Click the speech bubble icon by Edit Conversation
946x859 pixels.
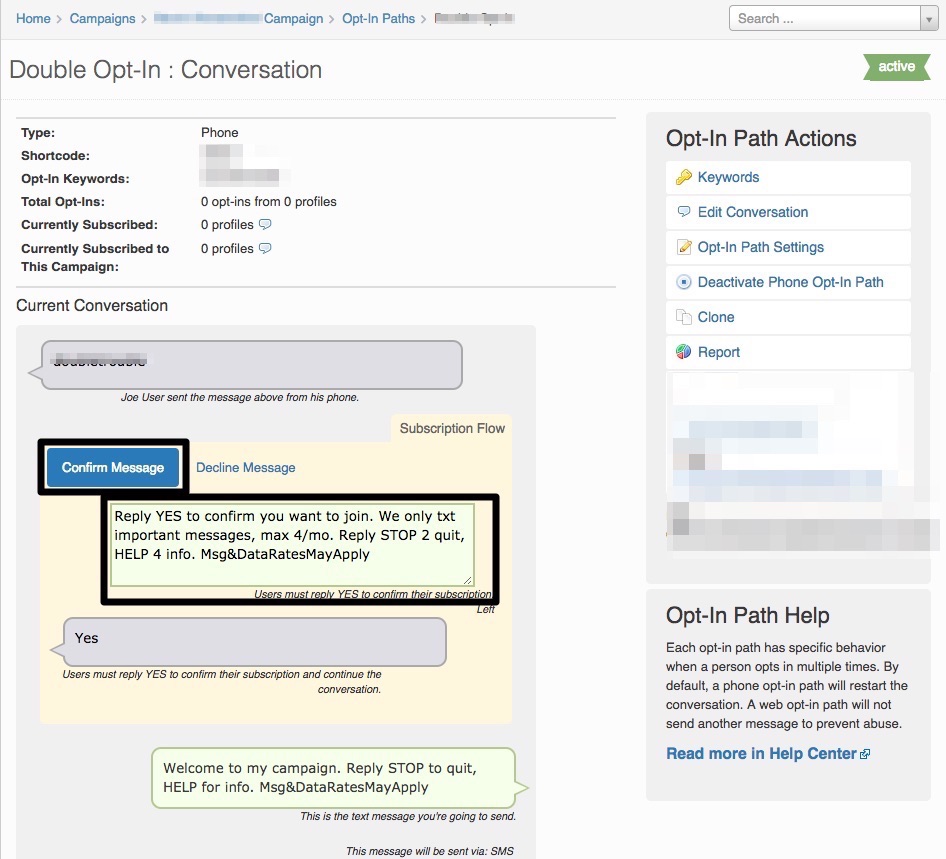point(684,212)
